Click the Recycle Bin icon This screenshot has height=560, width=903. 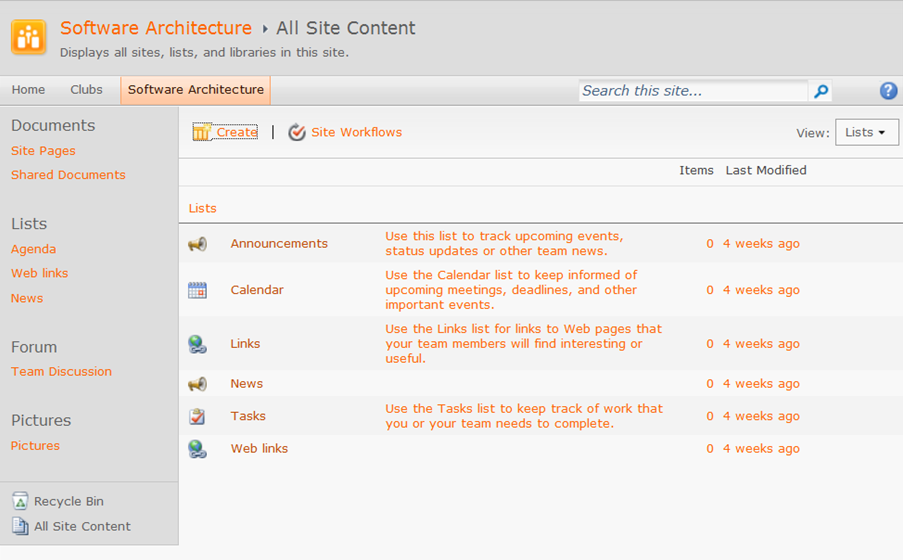pos(20,501)
